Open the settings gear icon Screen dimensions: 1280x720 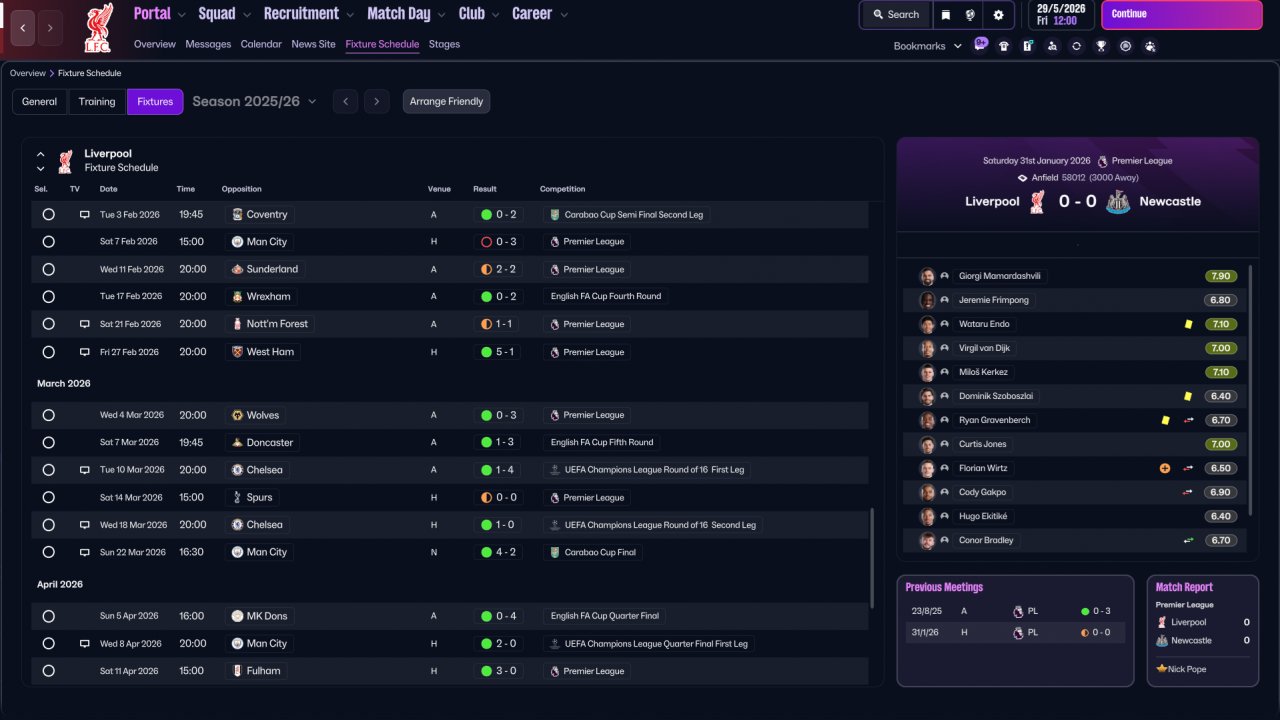pyautogui.click(x=998, y=15)
